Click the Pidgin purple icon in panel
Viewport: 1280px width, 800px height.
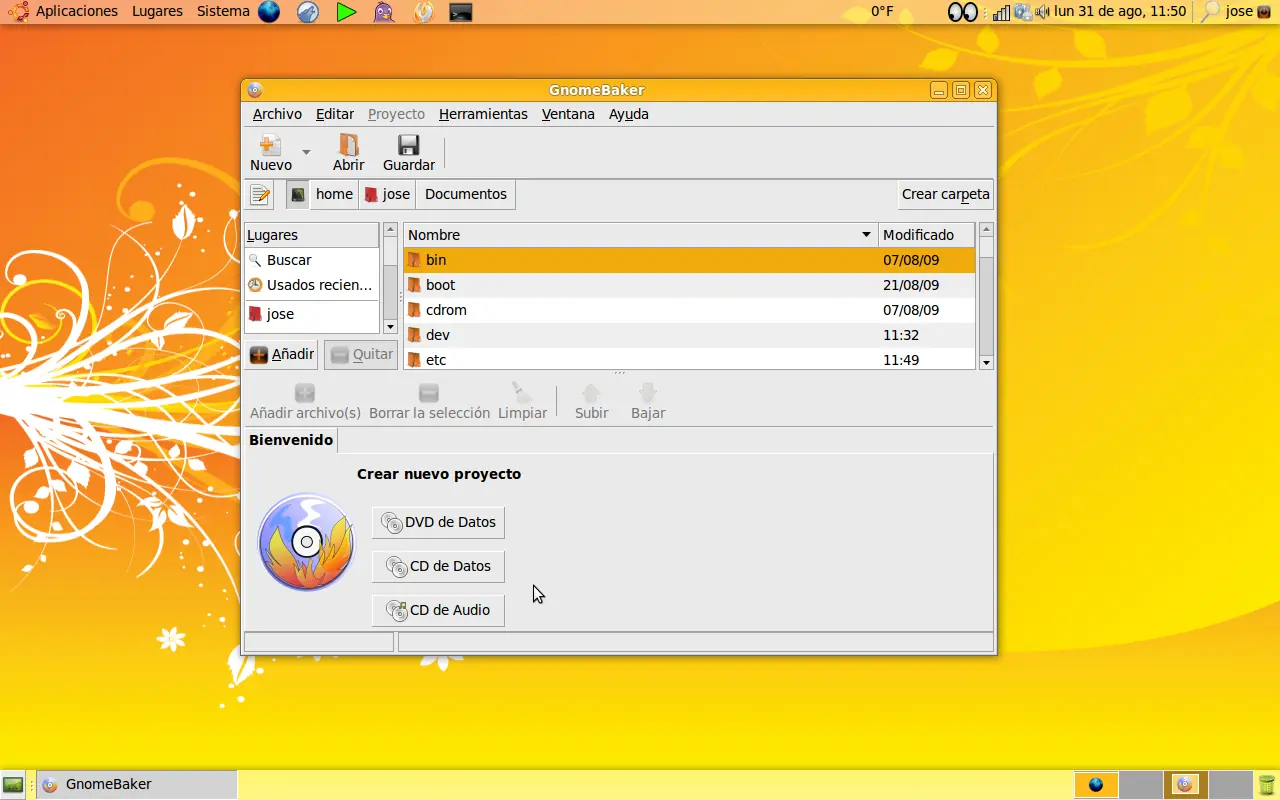pos(384,12)
